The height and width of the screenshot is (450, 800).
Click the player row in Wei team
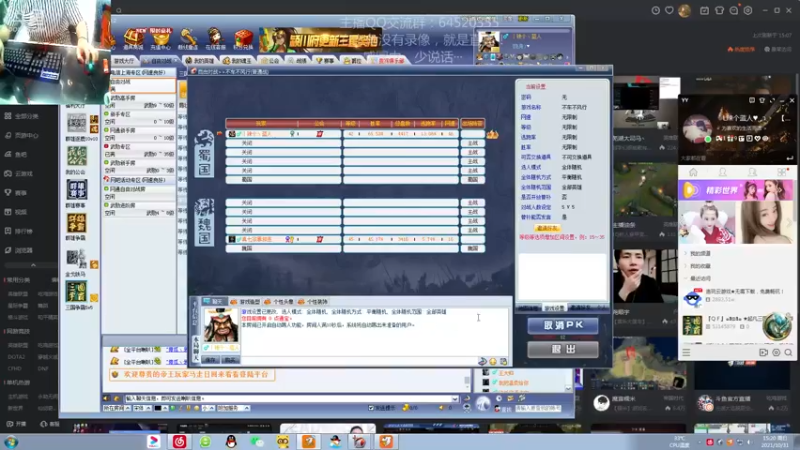pos(355,239)
